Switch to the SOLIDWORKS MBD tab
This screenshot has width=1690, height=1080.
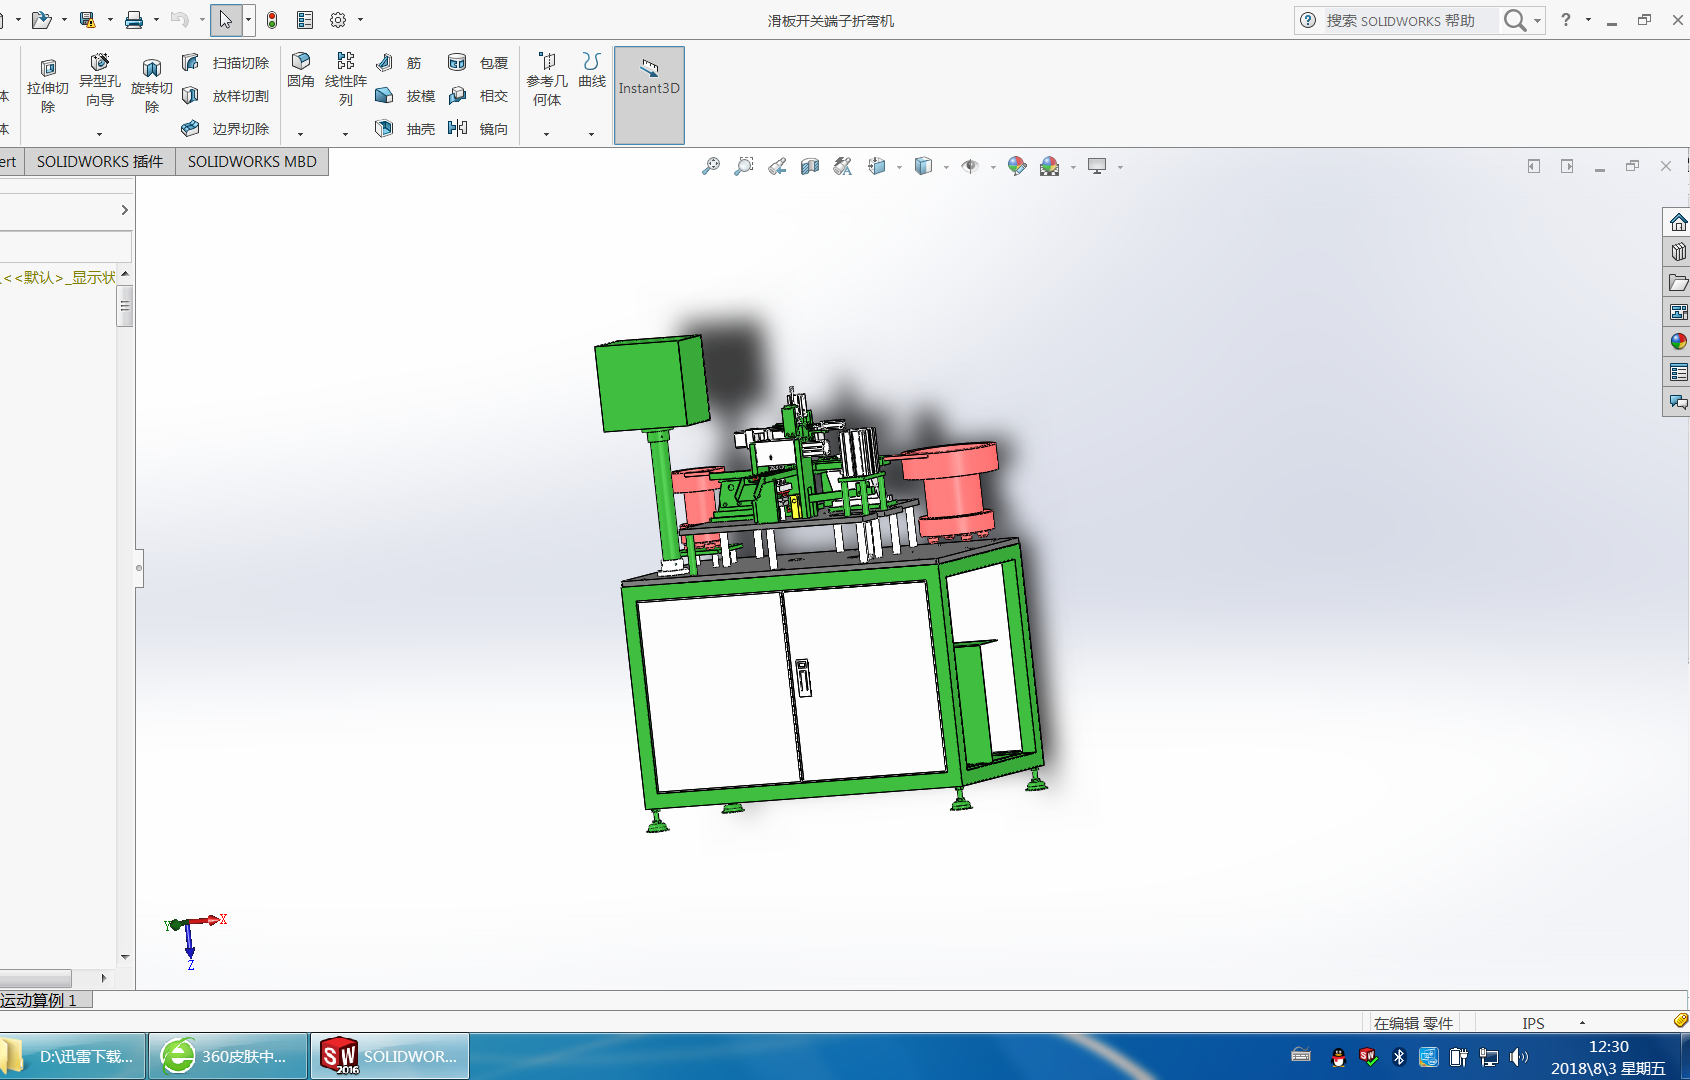pos(252,162)
